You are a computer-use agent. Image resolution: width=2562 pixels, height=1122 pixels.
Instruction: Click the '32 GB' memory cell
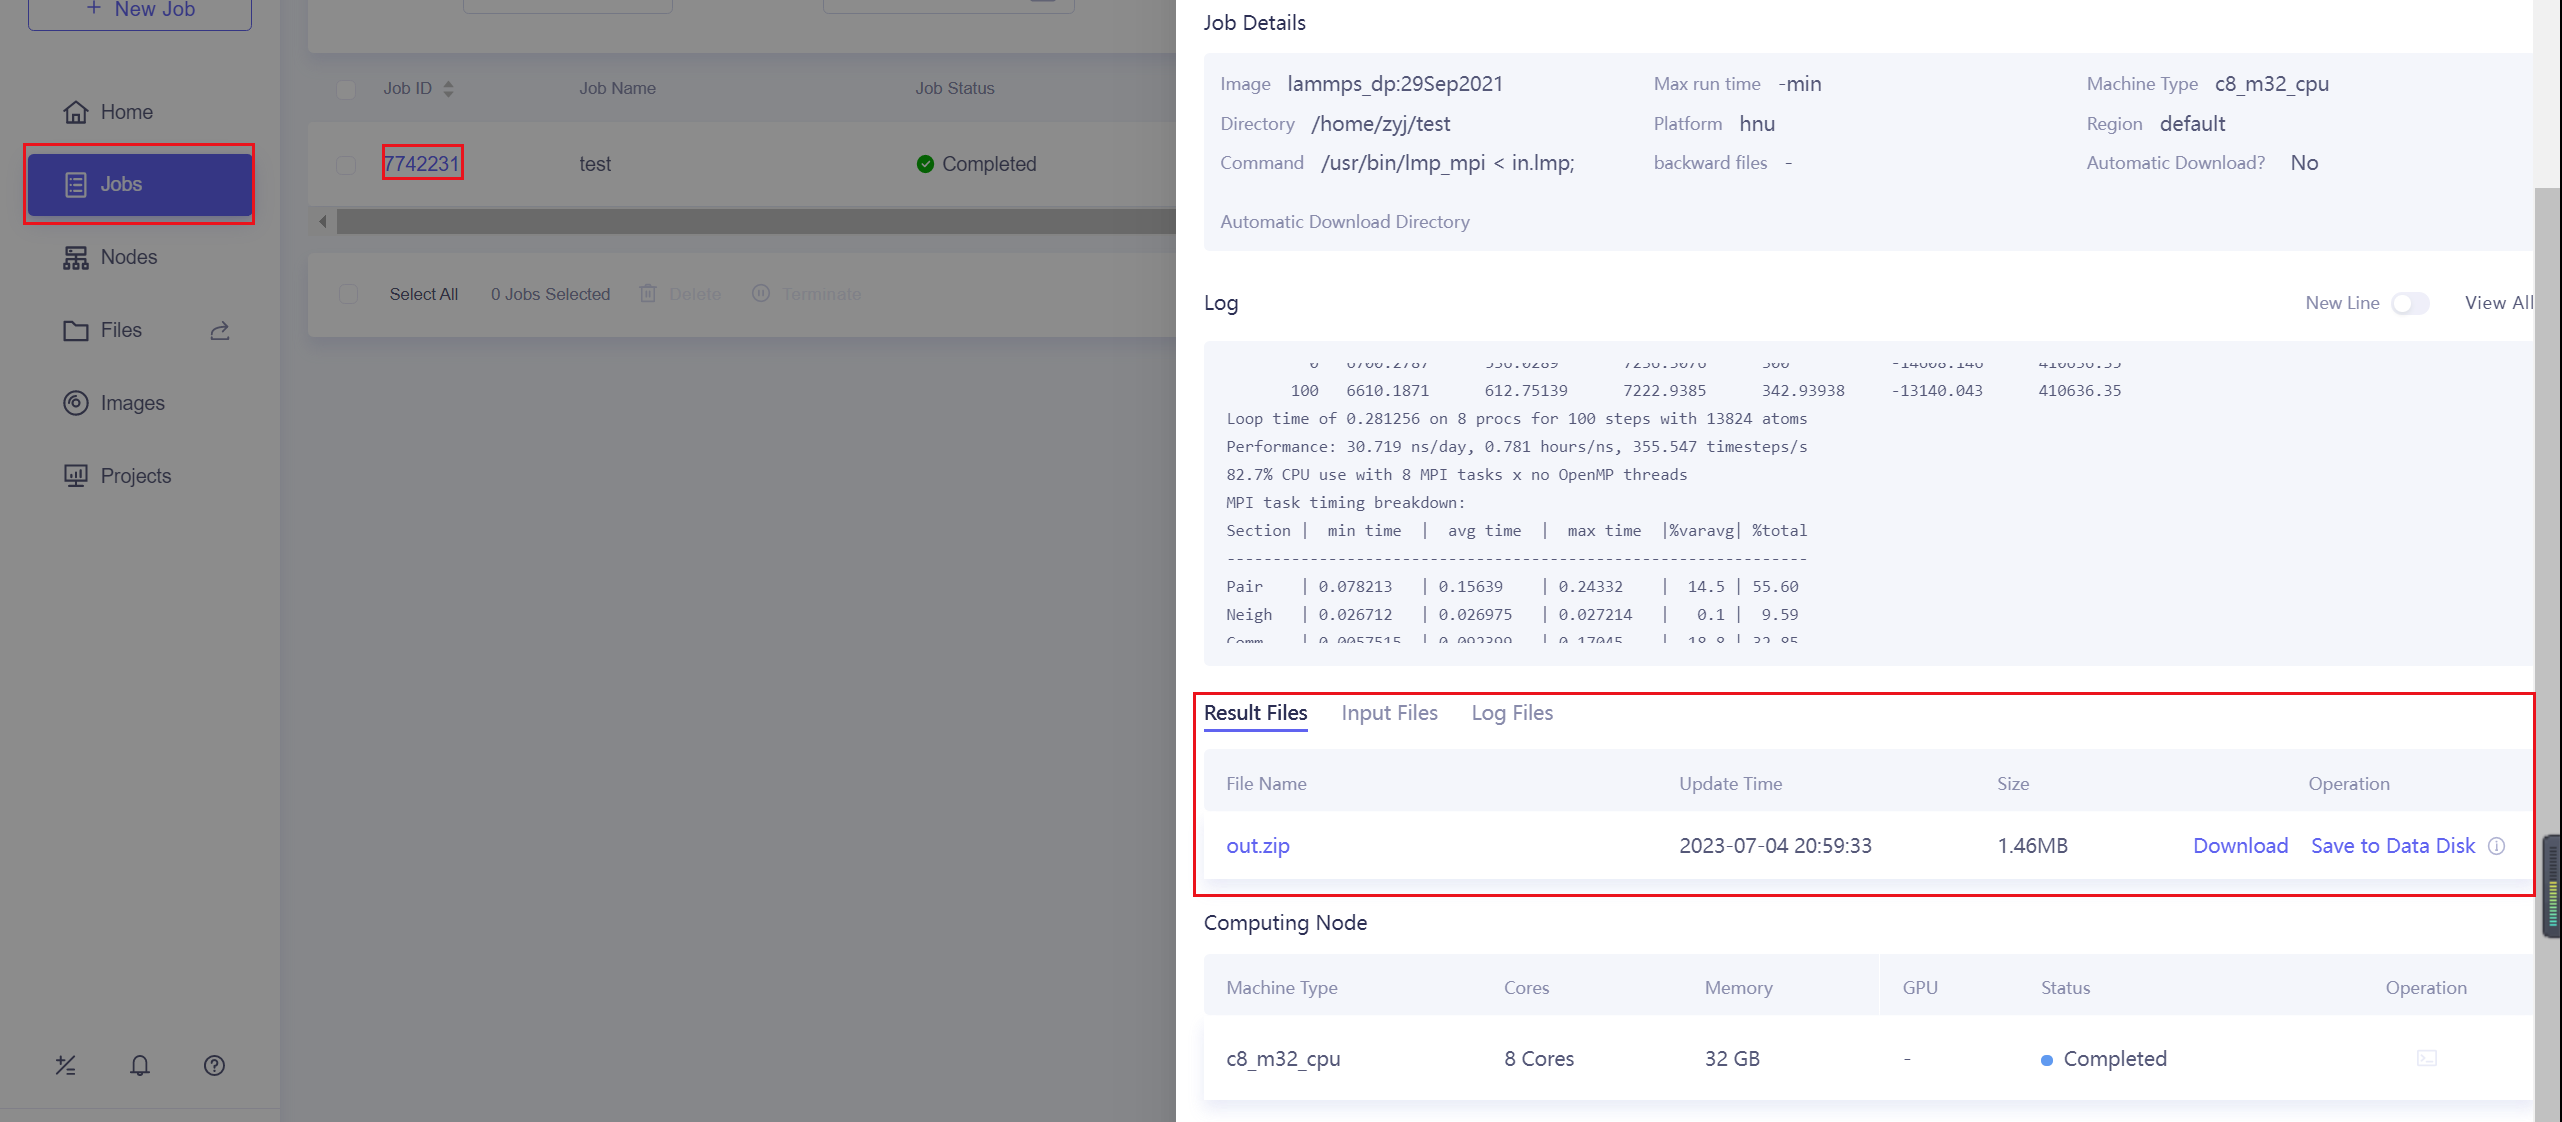(1732, 1059)
